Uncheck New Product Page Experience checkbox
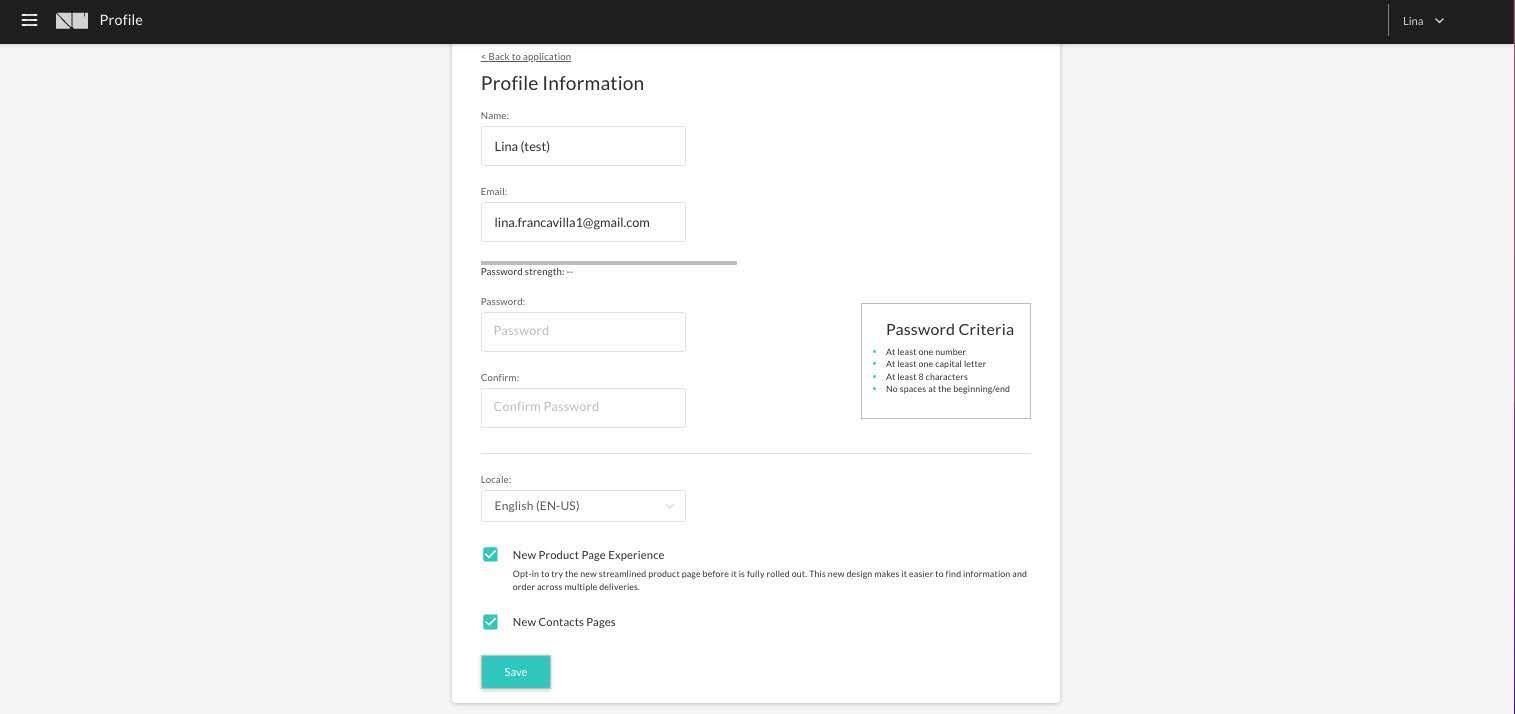The image size is (1515, 714). click(490, 555)
